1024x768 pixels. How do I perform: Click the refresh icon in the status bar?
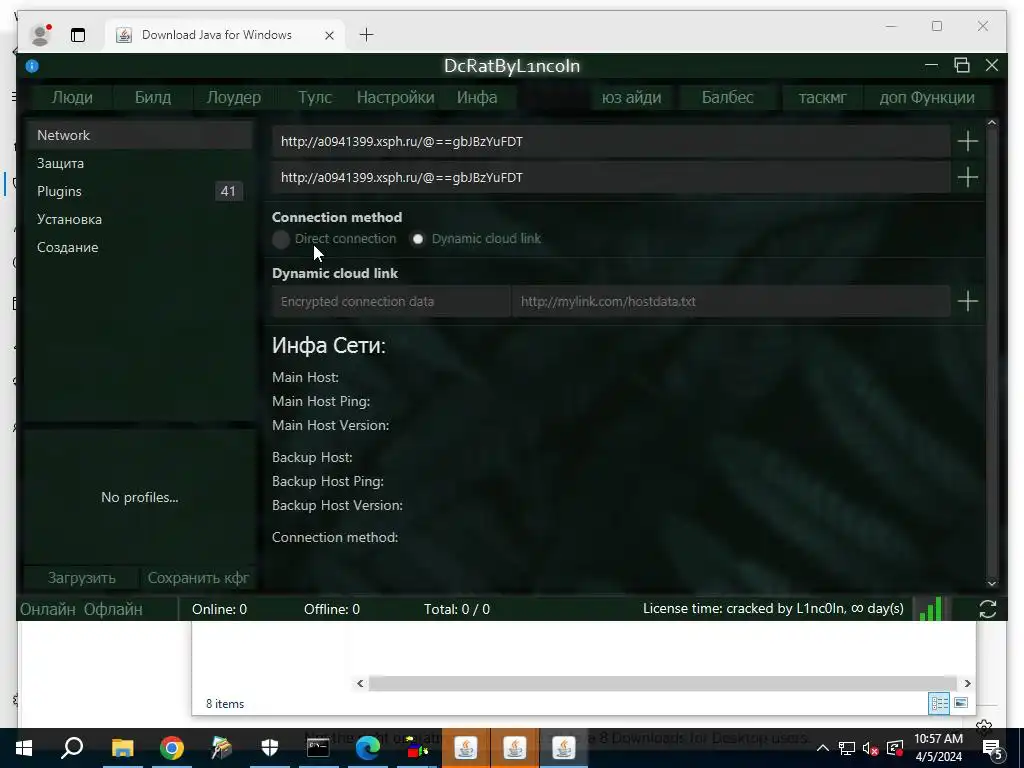pyautogui.click(x=987, y=609)
